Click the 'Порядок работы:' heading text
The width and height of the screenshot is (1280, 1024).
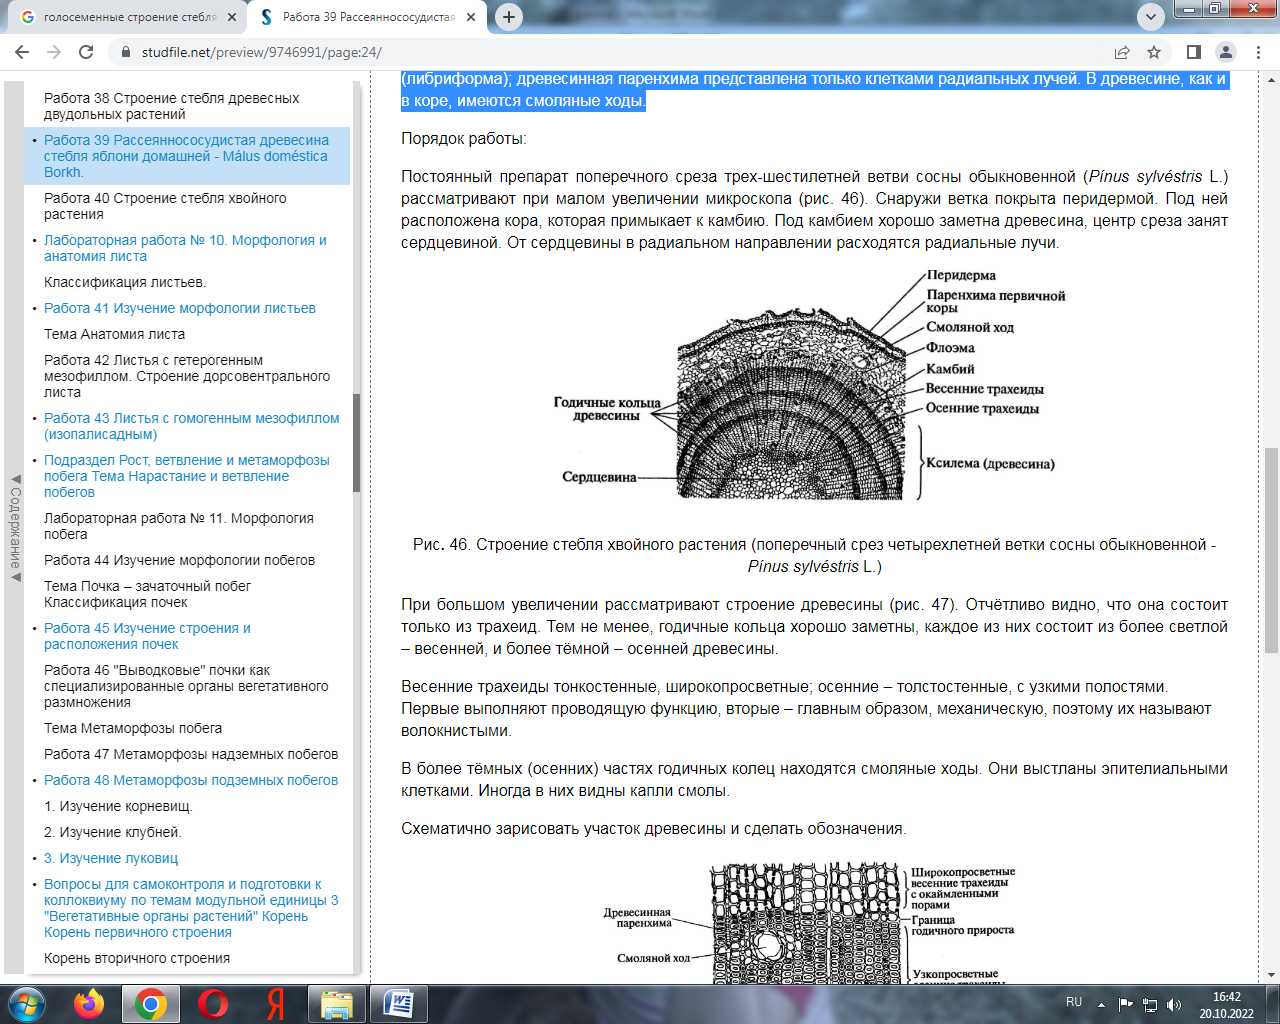click(x=464, y=138)
